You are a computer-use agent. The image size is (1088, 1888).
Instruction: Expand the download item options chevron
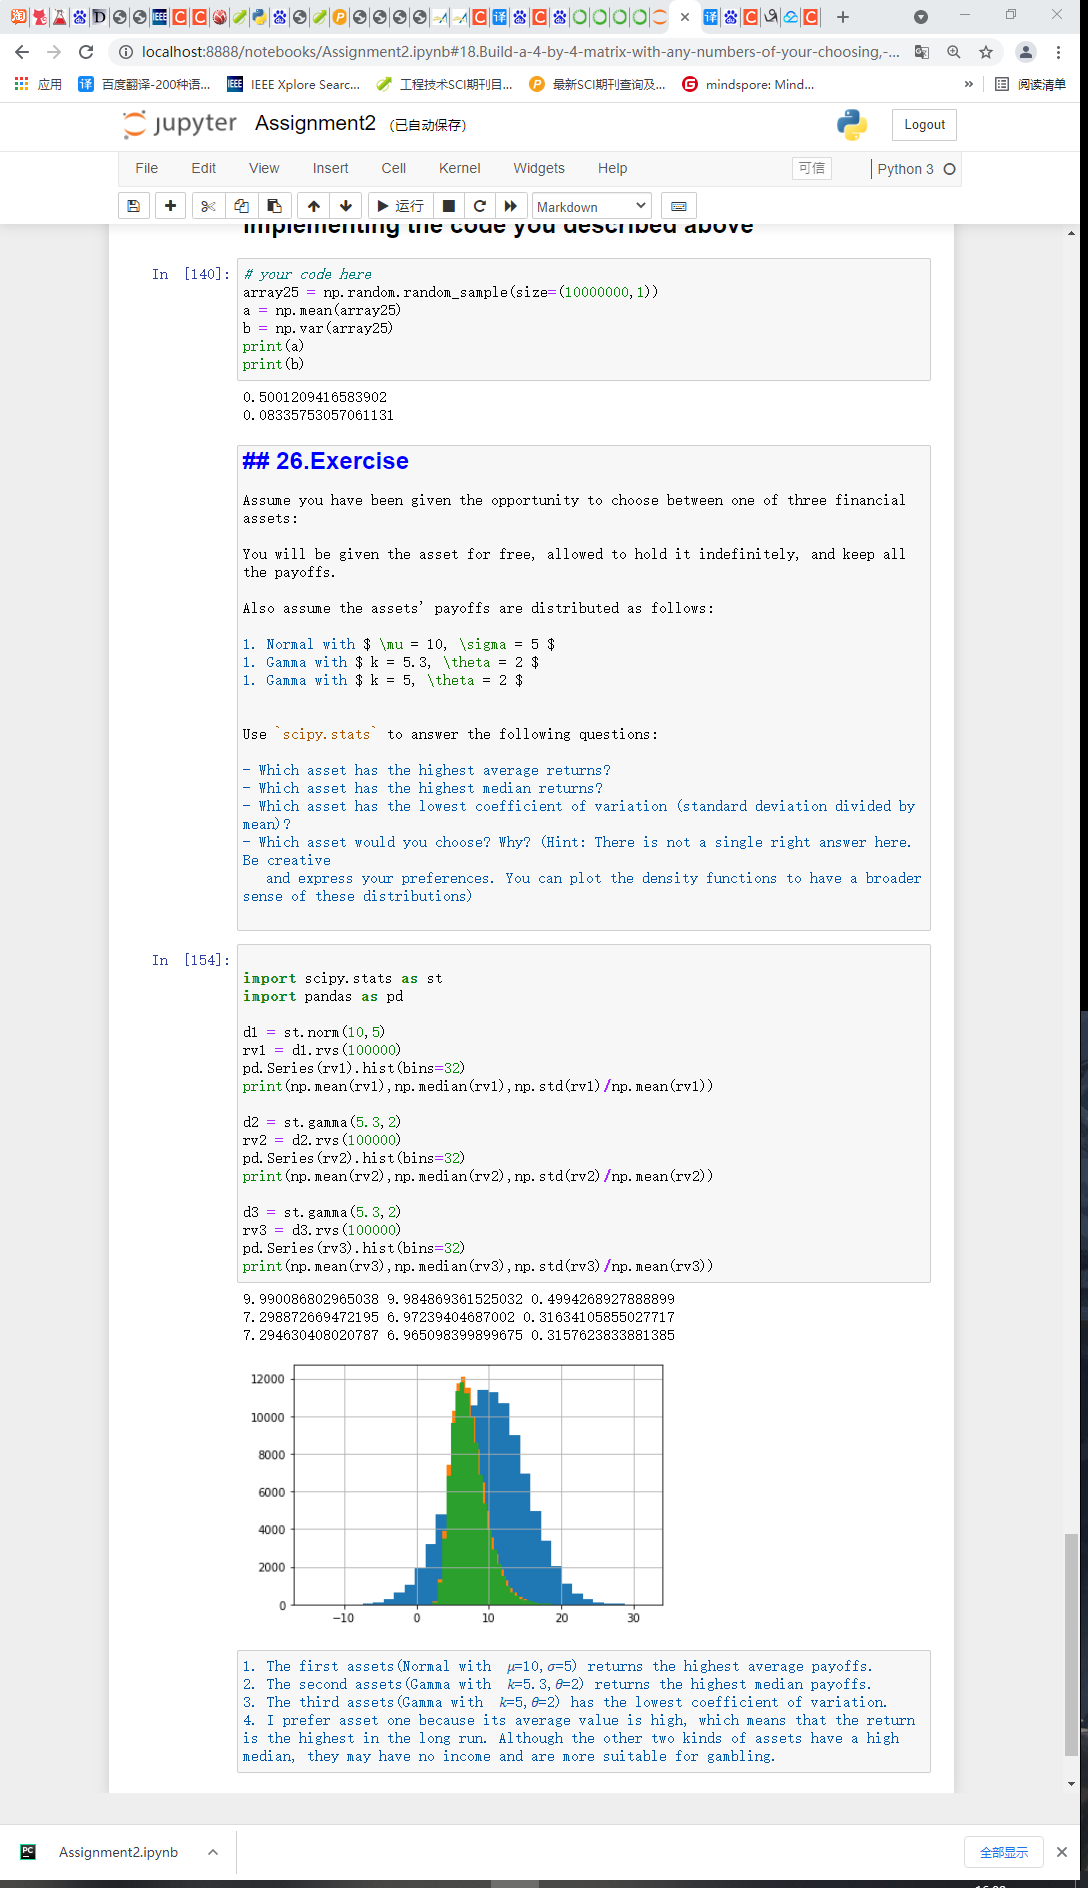point(213,1852)
